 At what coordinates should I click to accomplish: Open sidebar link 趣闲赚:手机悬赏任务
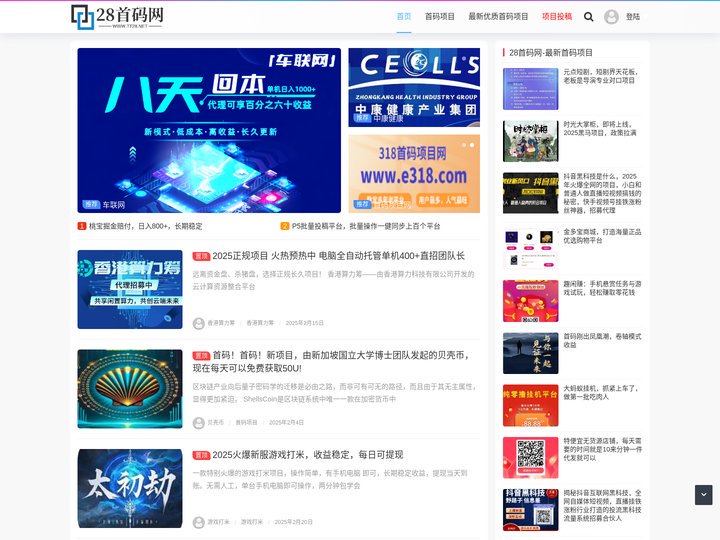[602, 288]
